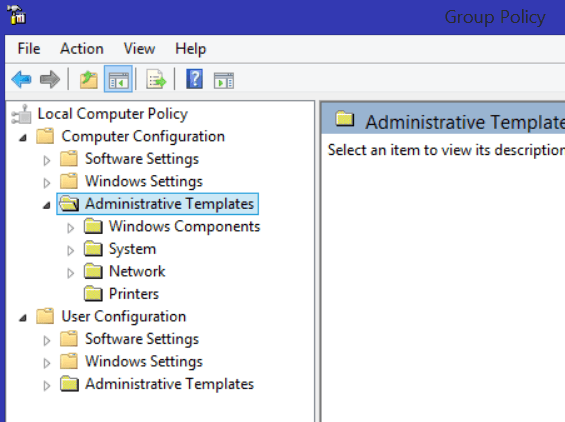
Task: Click the Network folder icon
Action: [93, 271]
